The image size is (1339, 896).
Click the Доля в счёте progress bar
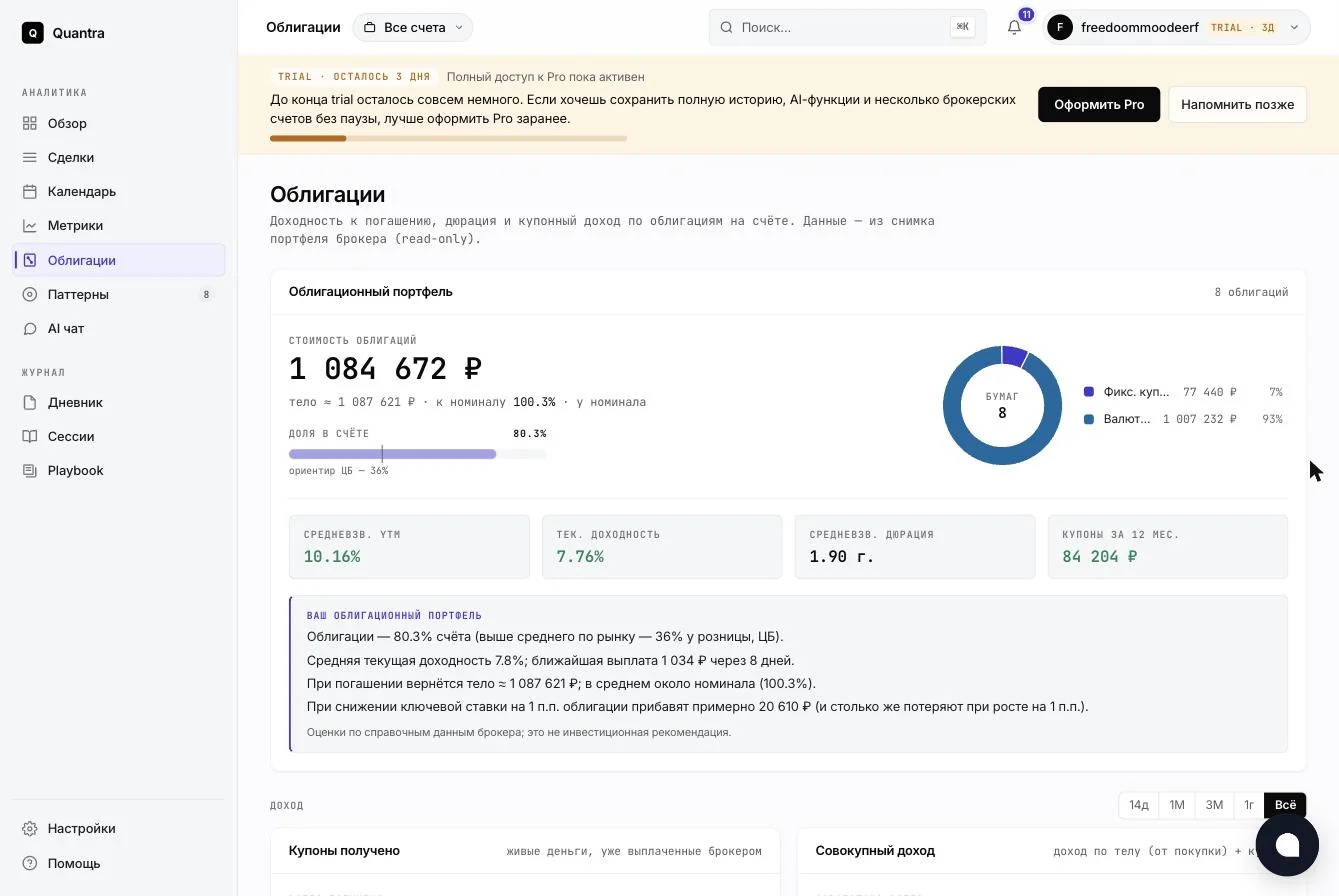click(418, 454)
